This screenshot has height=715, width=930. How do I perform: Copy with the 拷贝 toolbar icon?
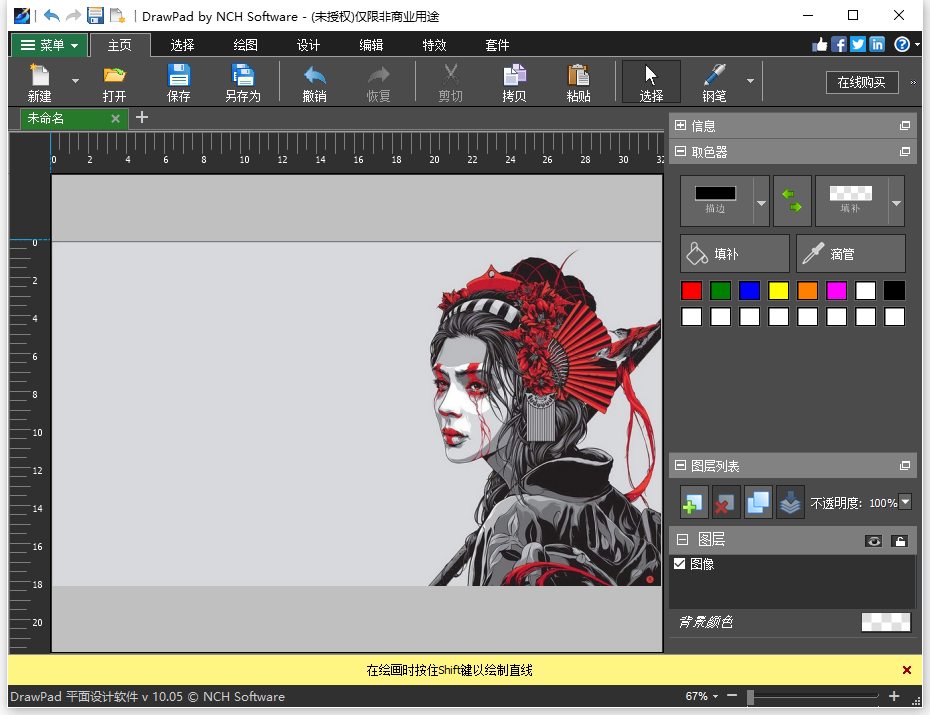[514, 82]
